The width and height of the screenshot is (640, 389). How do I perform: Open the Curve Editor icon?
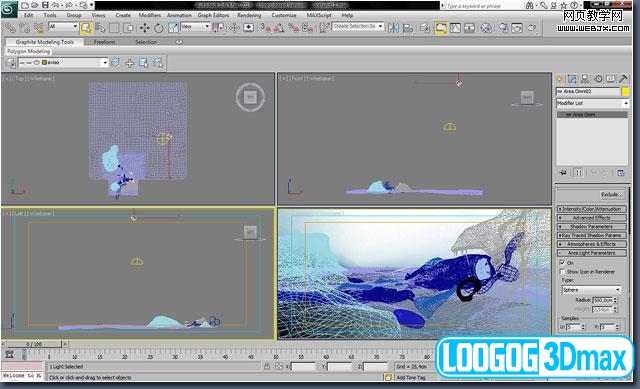pyautogui.click(x=455, y=28)
